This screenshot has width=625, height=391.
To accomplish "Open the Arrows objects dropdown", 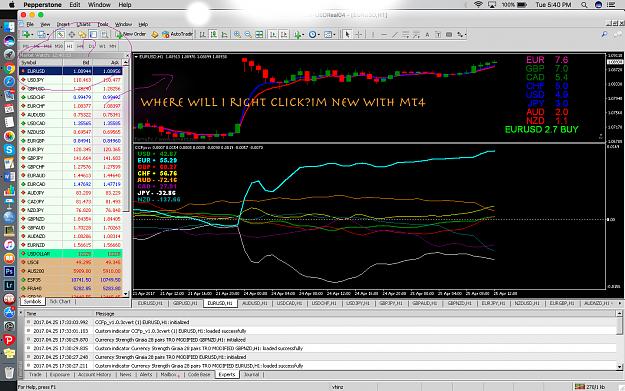I will 462,35.
